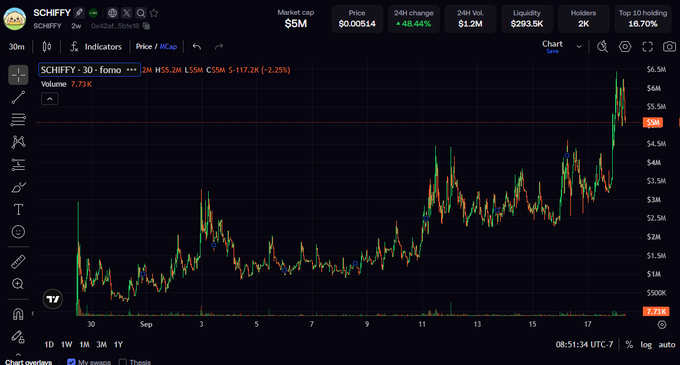This screenshot has height=365, width=680.
Task: Click the green badge next to SCHIFFY
Action: click(93, 13)
